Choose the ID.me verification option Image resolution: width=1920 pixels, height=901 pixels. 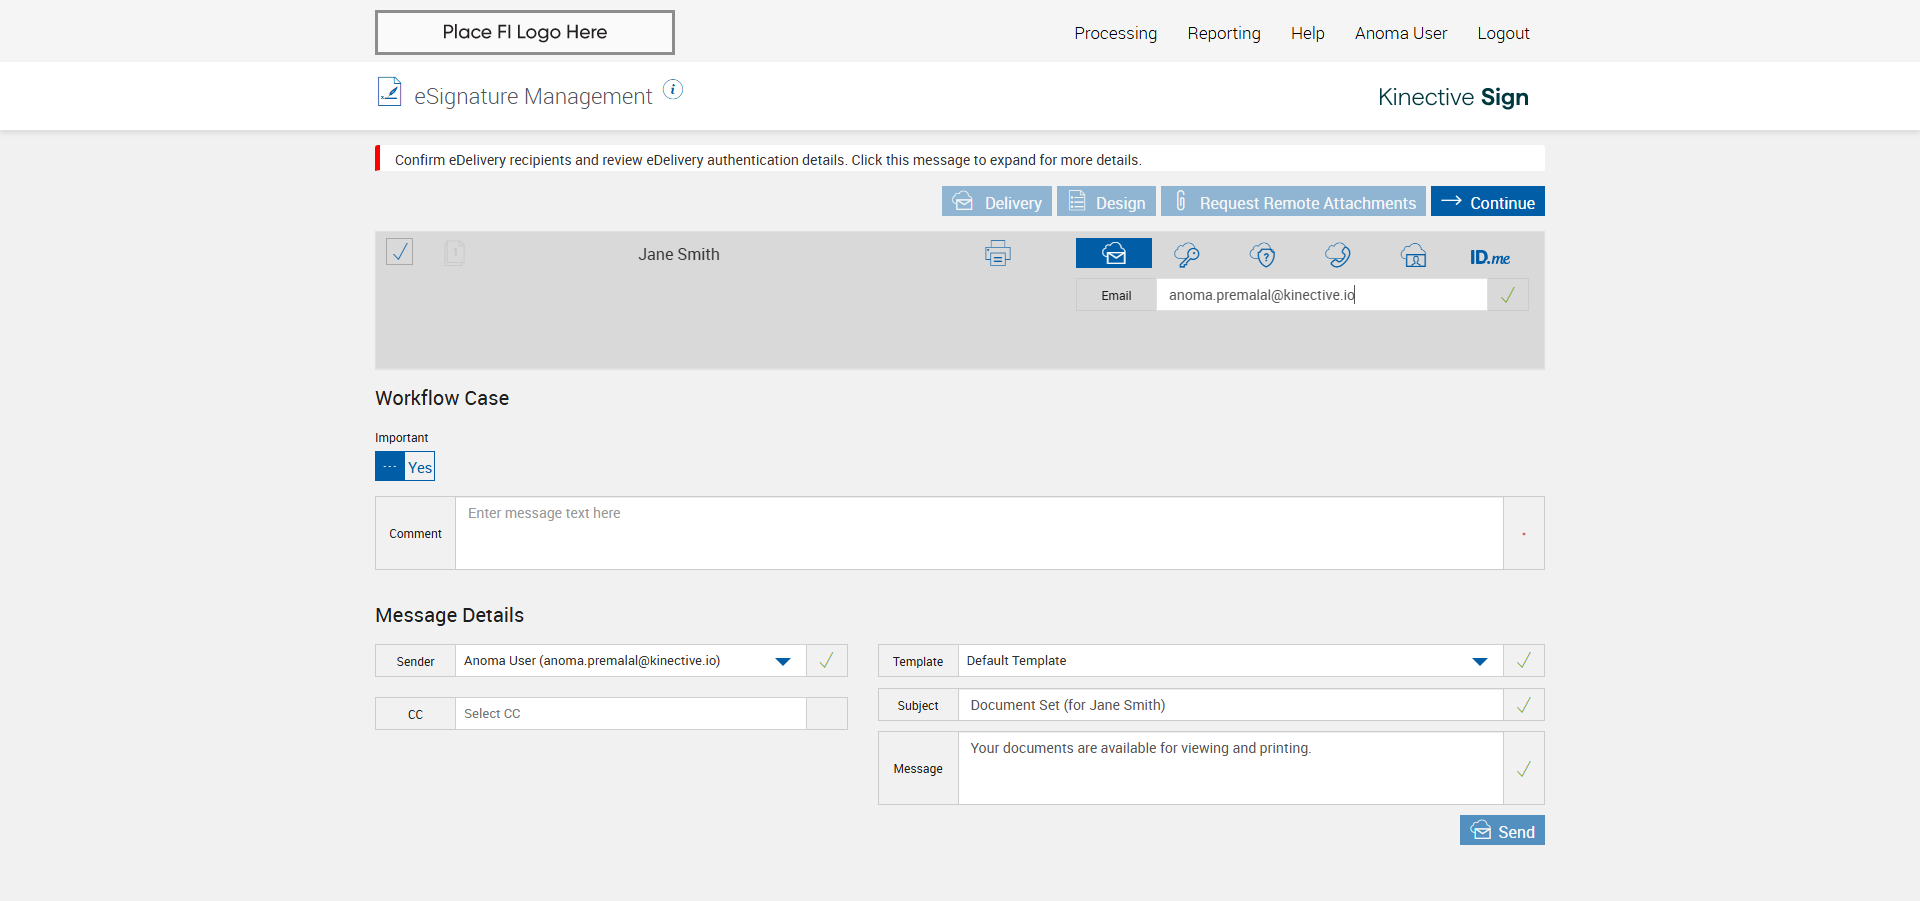1489,257
